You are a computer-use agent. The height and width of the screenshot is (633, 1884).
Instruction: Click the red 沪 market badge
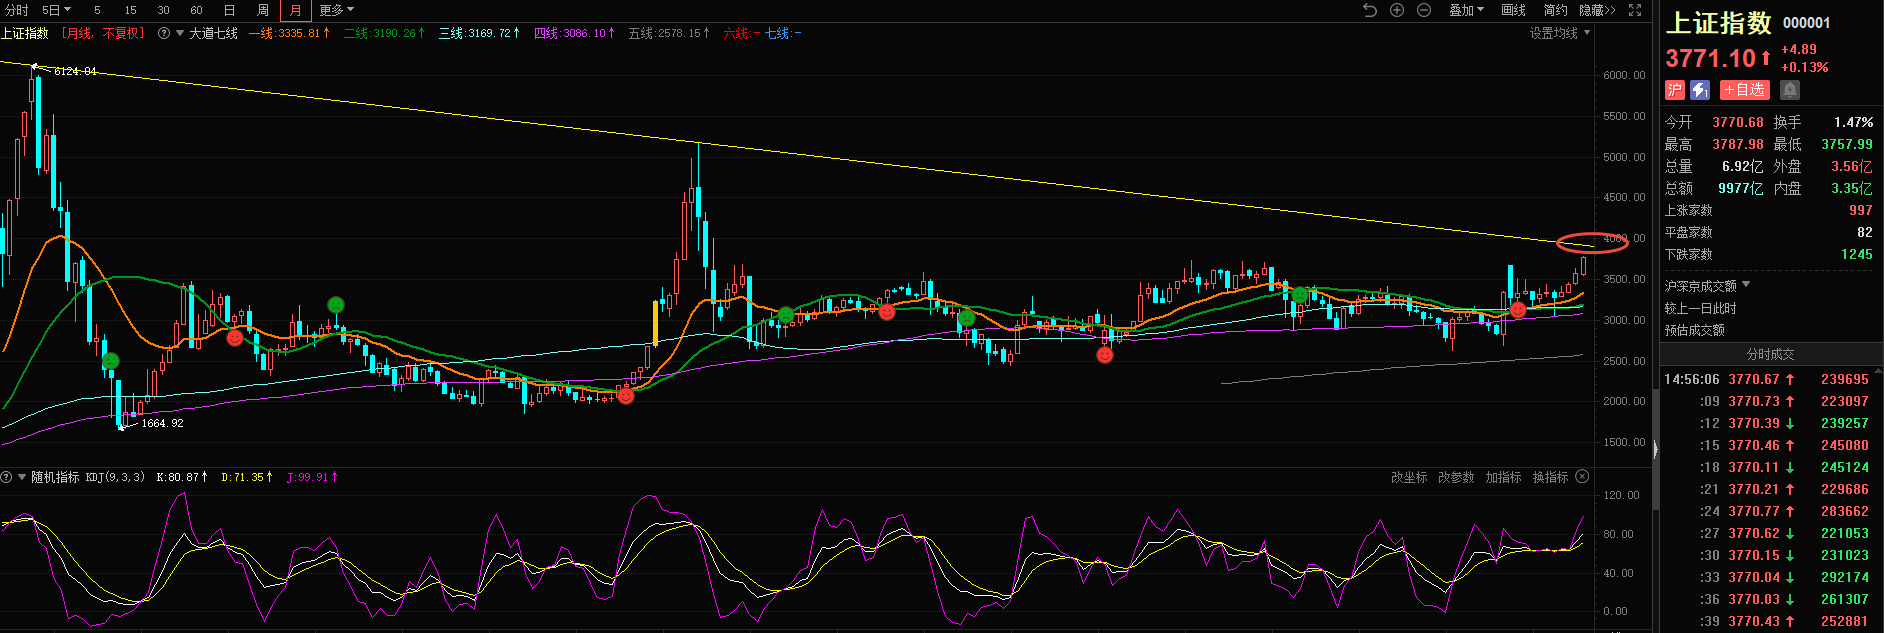[x=1675, y=90]
